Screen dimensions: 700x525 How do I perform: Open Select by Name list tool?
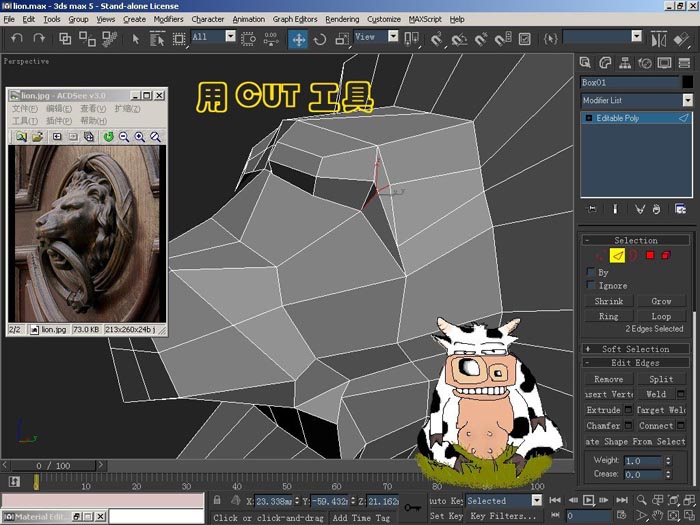(x=157, y=39)
